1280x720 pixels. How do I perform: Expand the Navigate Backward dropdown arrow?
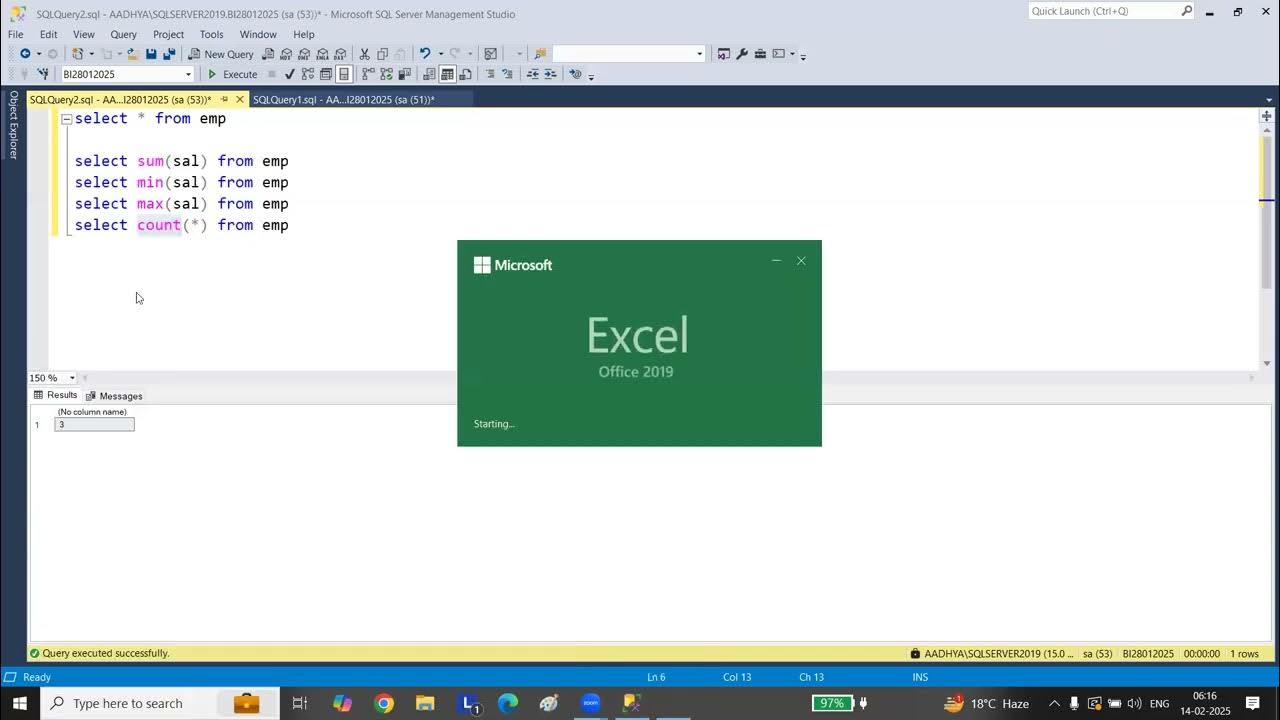click(x=39, y=54)
